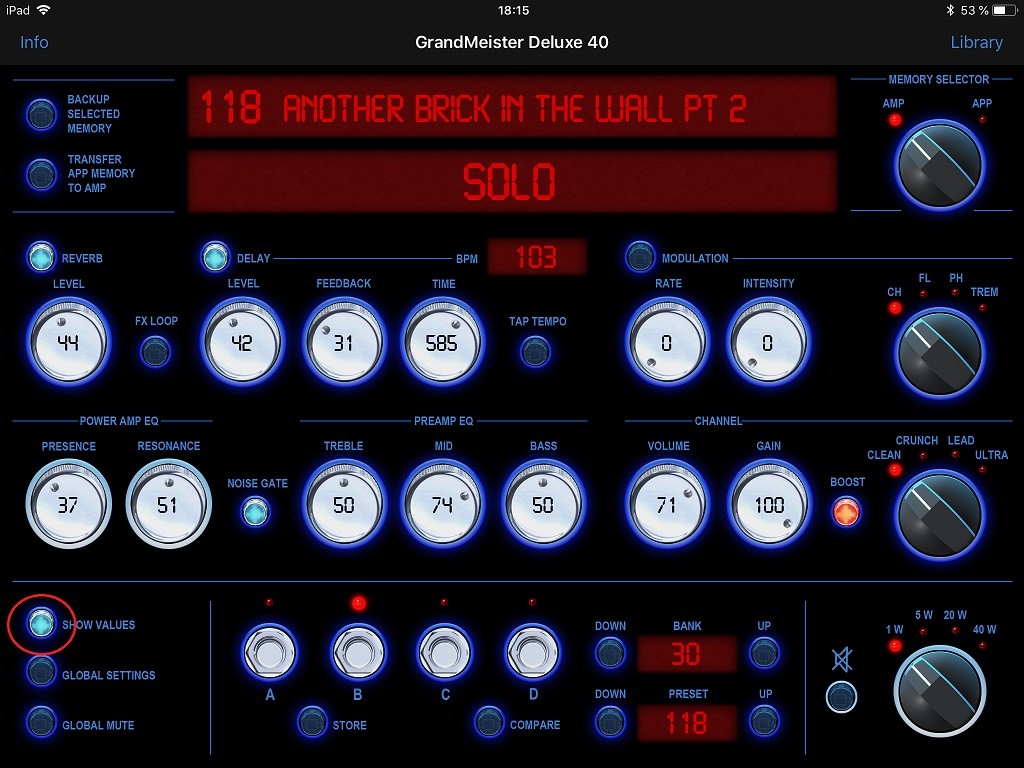Click Transfer App Memory to Amp button
This screenshot has height=768, width=1024.
[41, 174]
